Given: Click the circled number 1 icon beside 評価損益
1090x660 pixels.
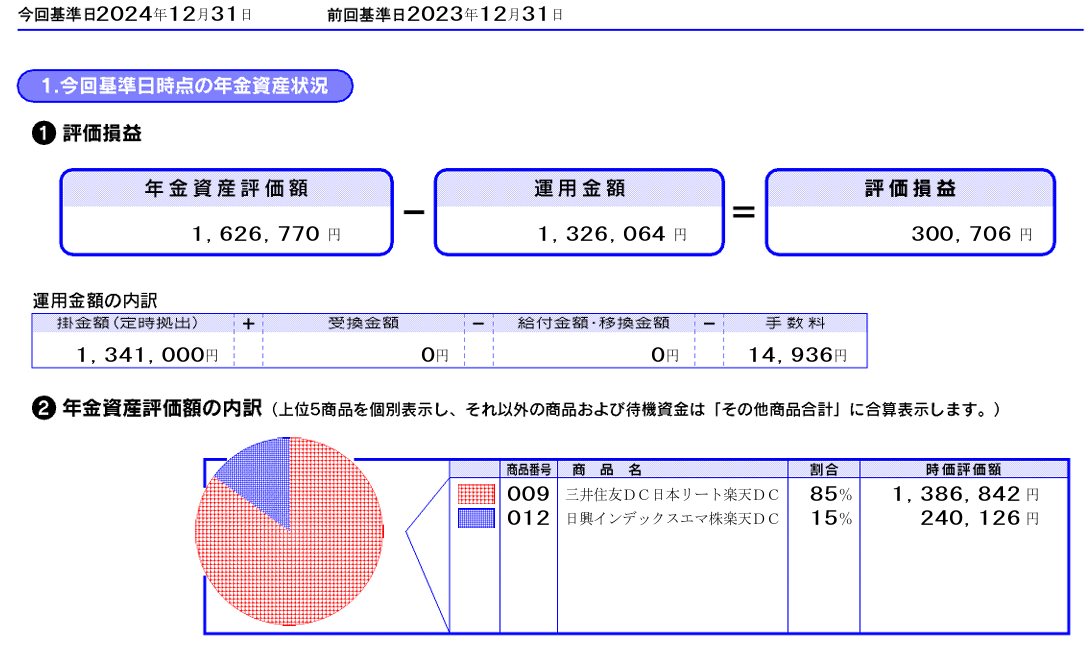Looking at the screenshot, I should [44, 135].
